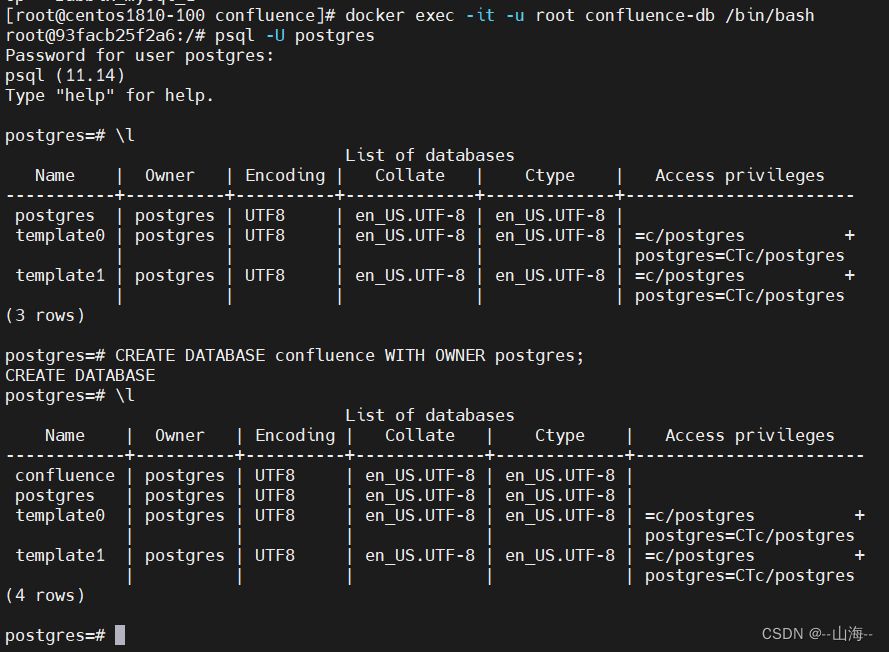Click the second 'List of databases' heading
The width and height of the screenshot is (889, 652).
[x=430, y=415]
